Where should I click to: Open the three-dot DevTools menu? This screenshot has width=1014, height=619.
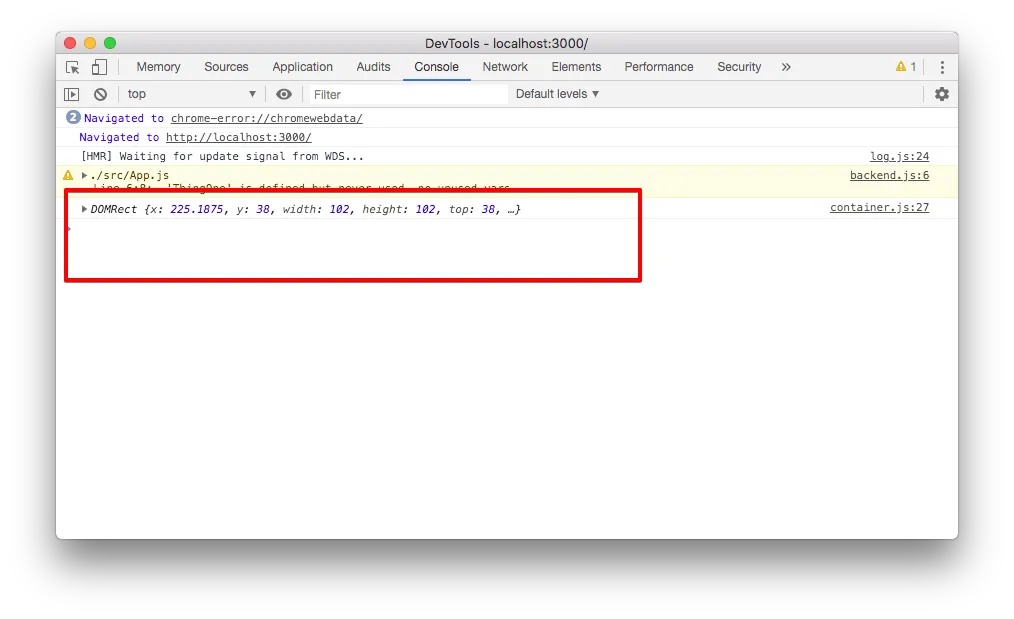point(942,67)
